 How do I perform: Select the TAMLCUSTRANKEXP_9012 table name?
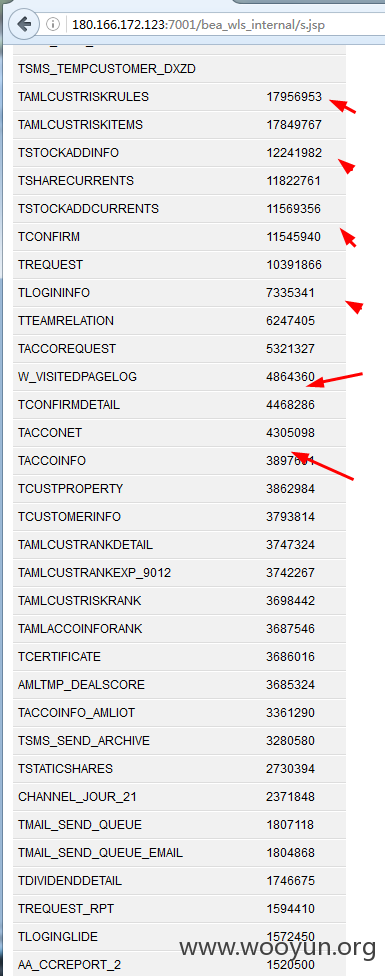click(95, 573)
